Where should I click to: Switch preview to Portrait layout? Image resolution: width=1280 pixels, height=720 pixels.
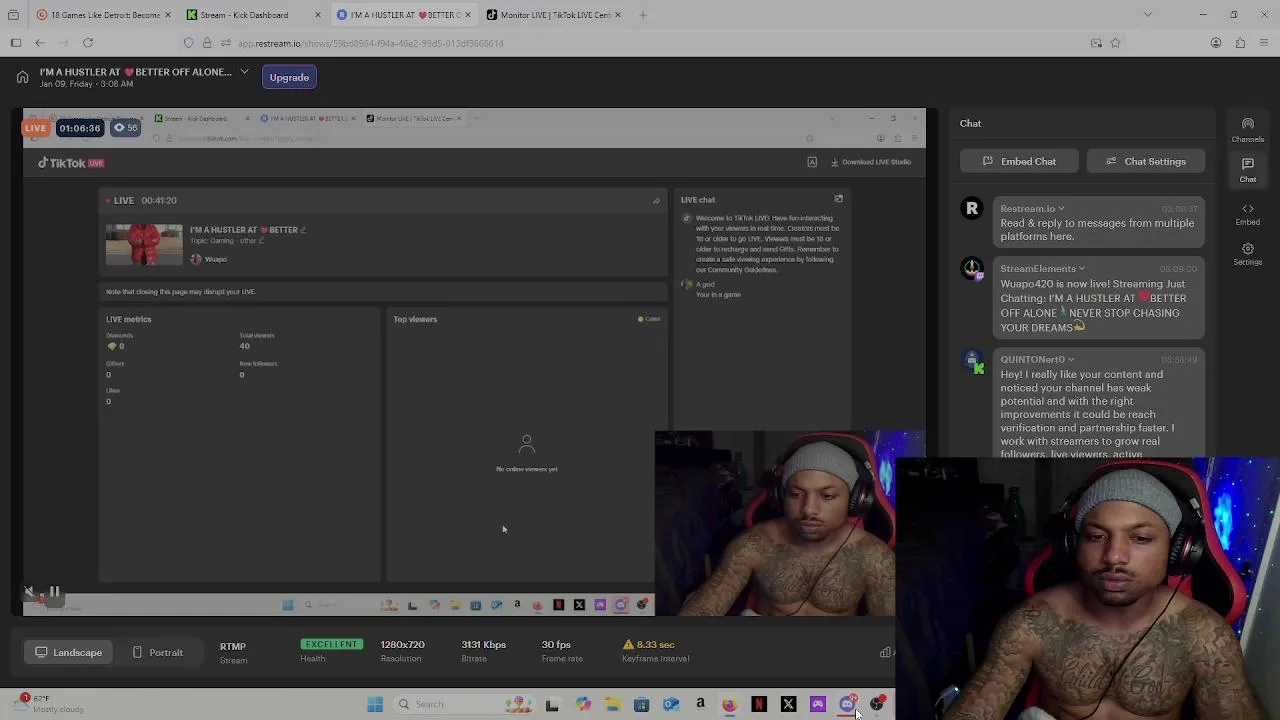pos(157,652)
